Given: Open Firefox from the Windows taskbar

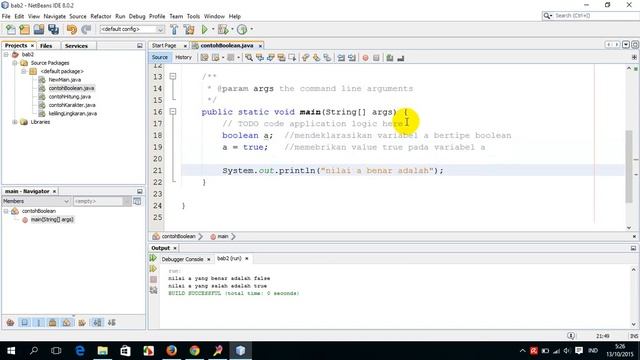Looking at the screenshot, I should [171, 351].
